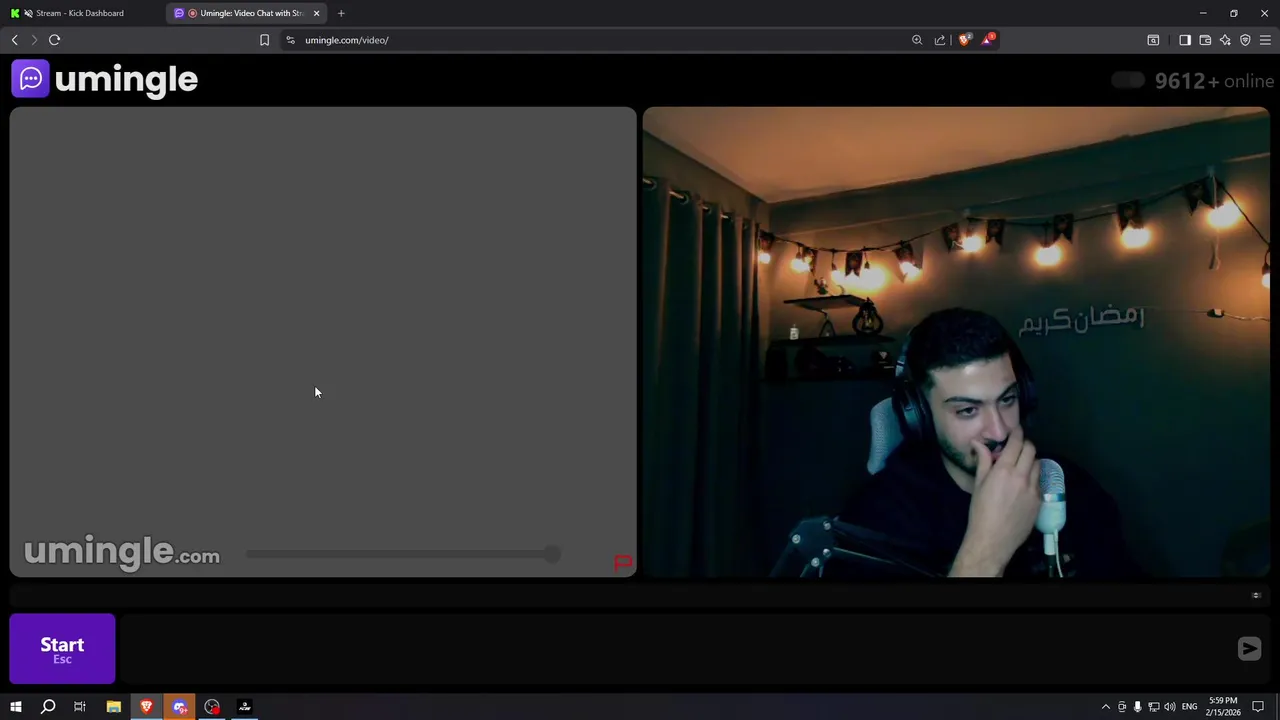Open recording app with red dot on taskbar
The width and height of the screenshot is (1280, 720).
pyautogui.click(x=212, y=707)
